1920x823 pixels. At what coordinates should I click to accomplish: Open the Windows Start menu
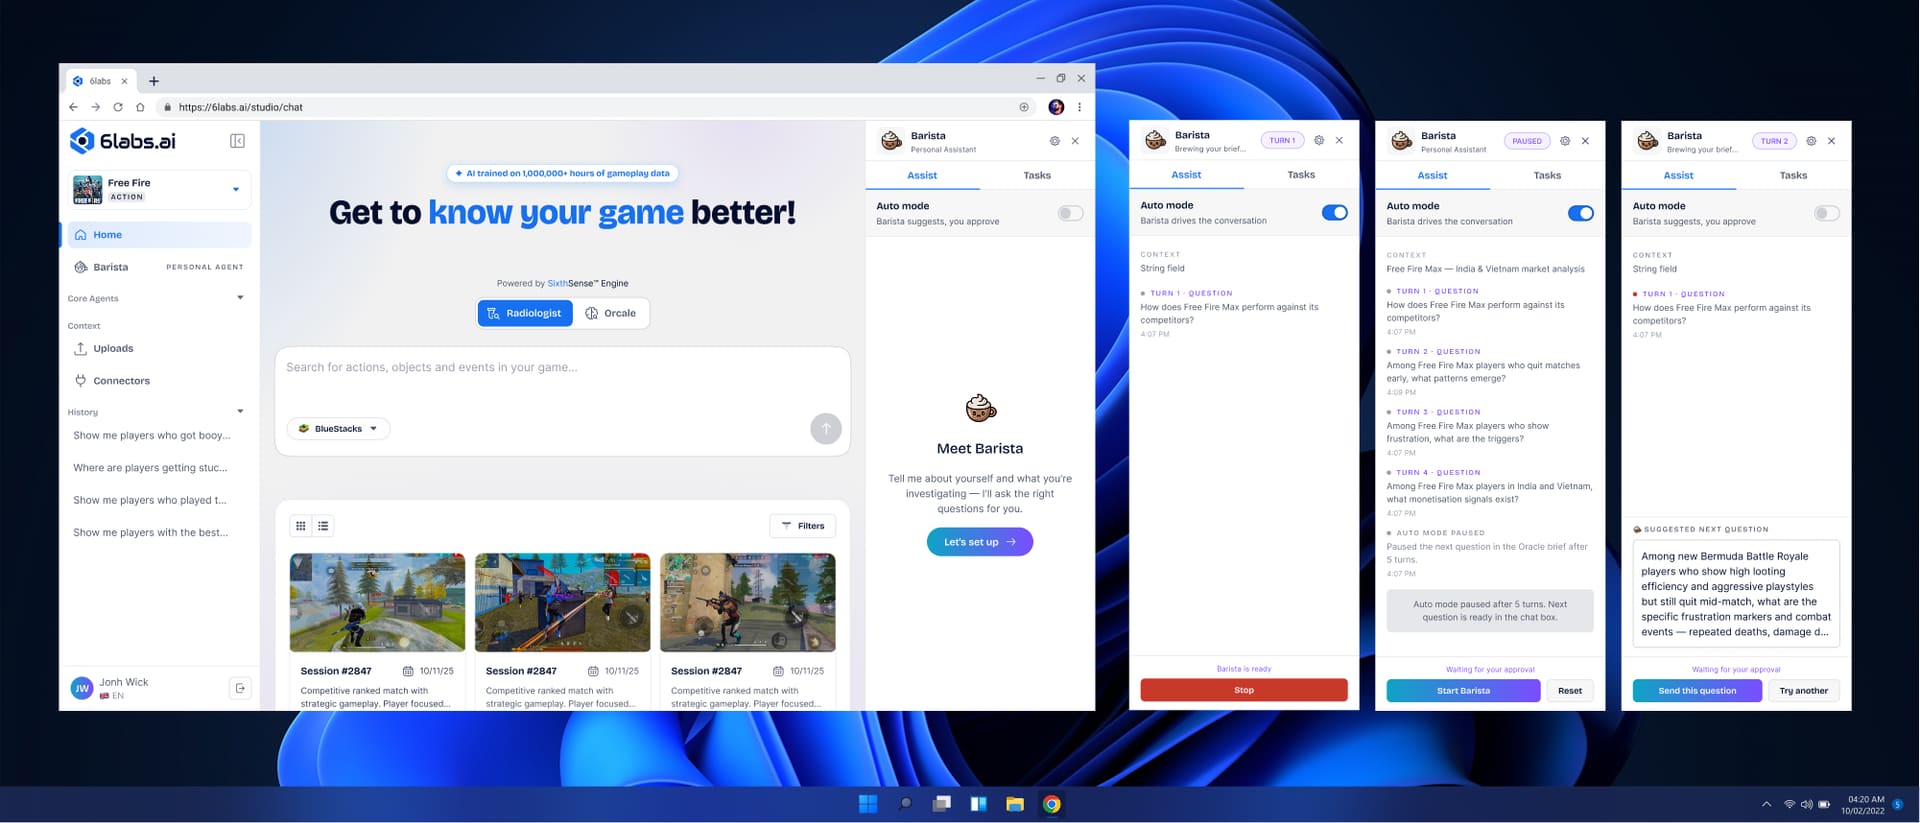click(867, 804)
